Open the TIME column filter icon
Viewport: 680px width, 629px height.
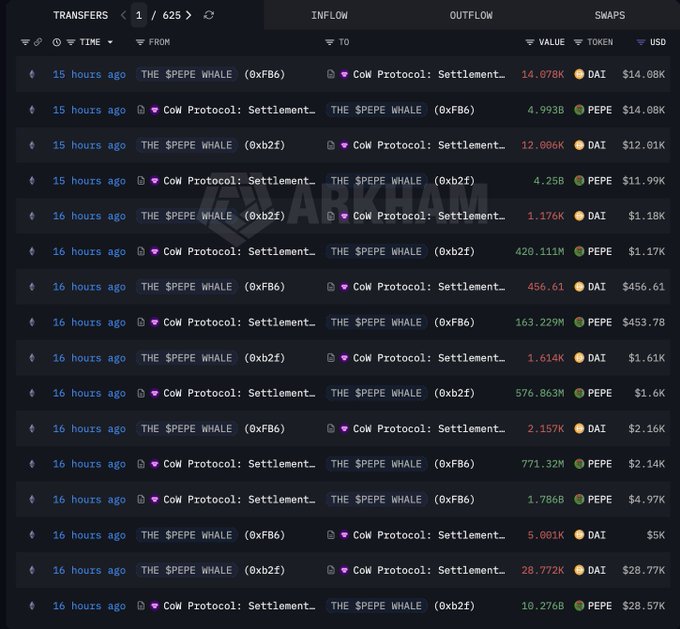(71, 42)
